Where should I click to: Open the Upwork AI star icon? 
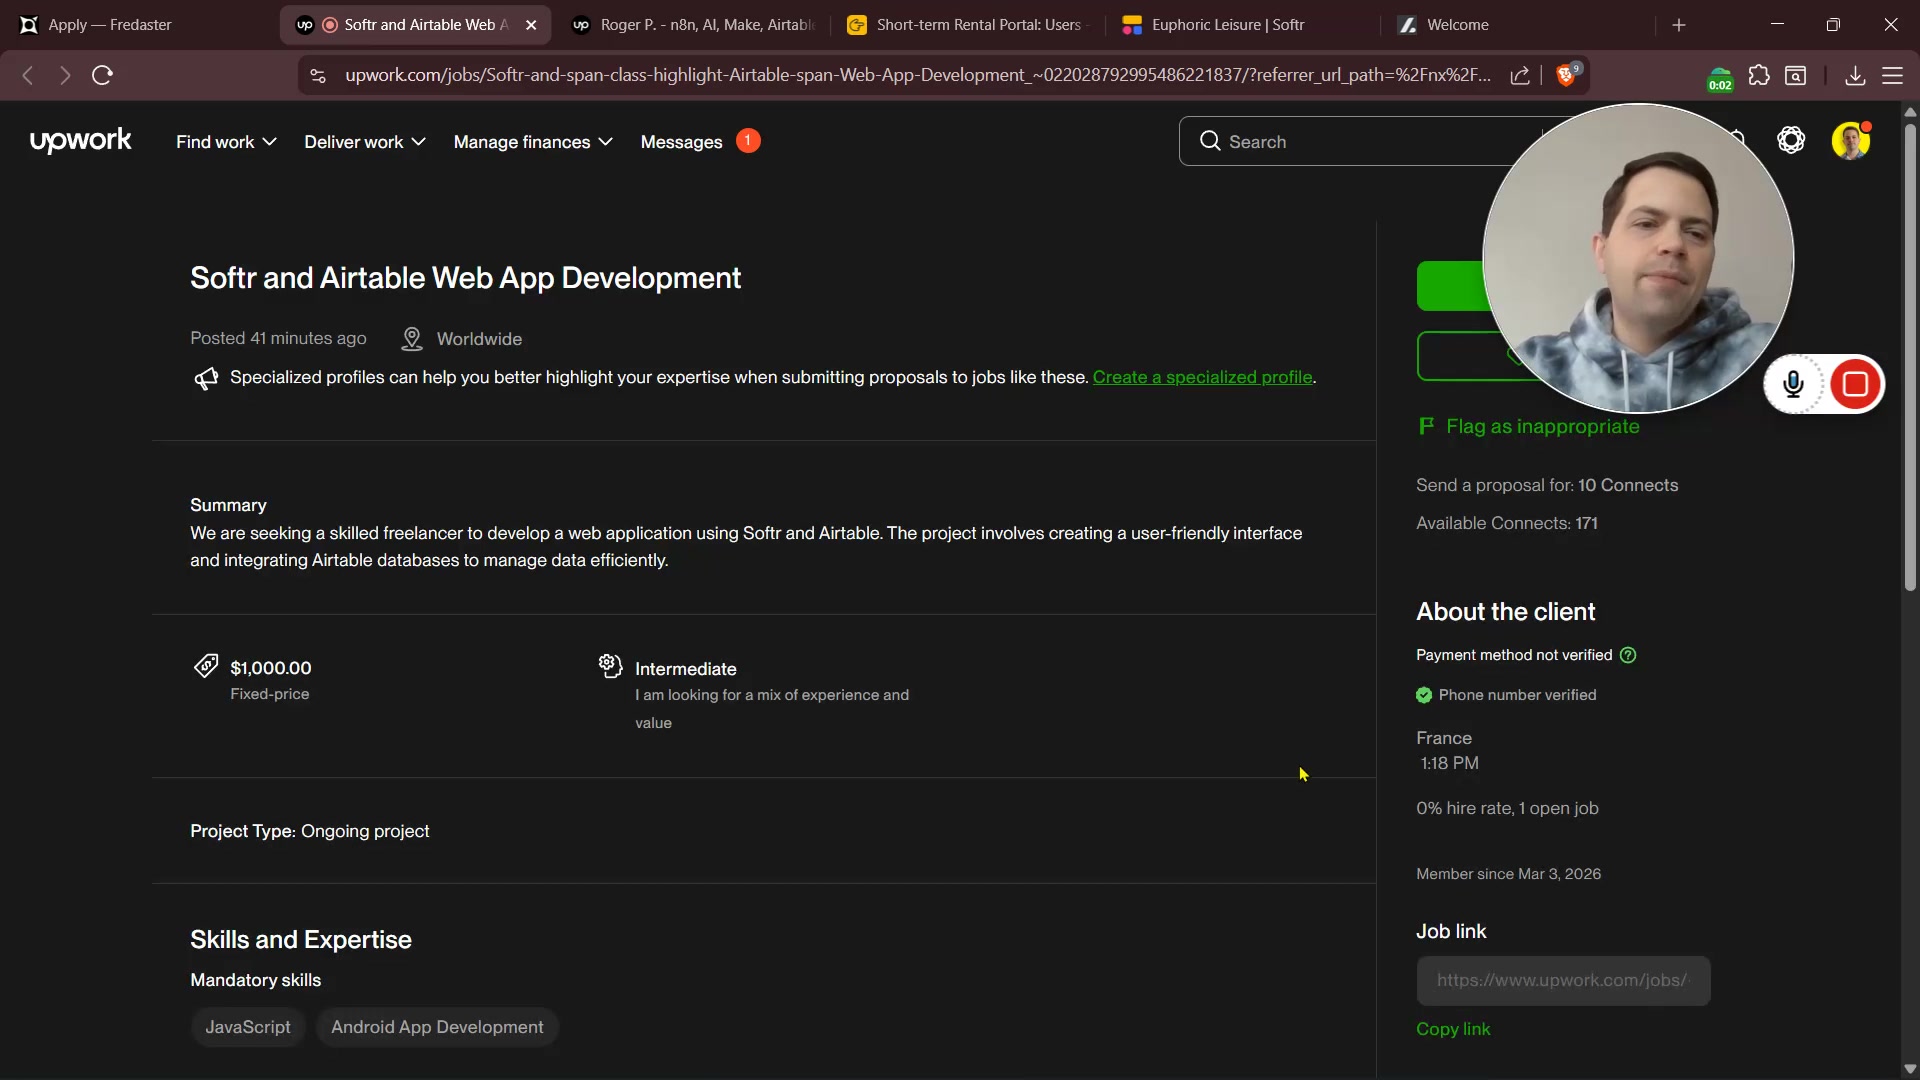pyautogui.click(x=1791, y=141)
